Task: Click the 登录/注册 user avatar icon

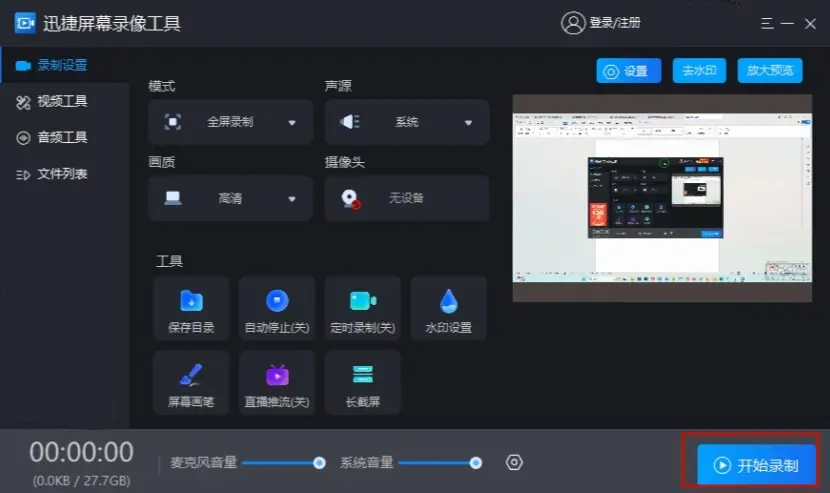Action: pos(573,23)
